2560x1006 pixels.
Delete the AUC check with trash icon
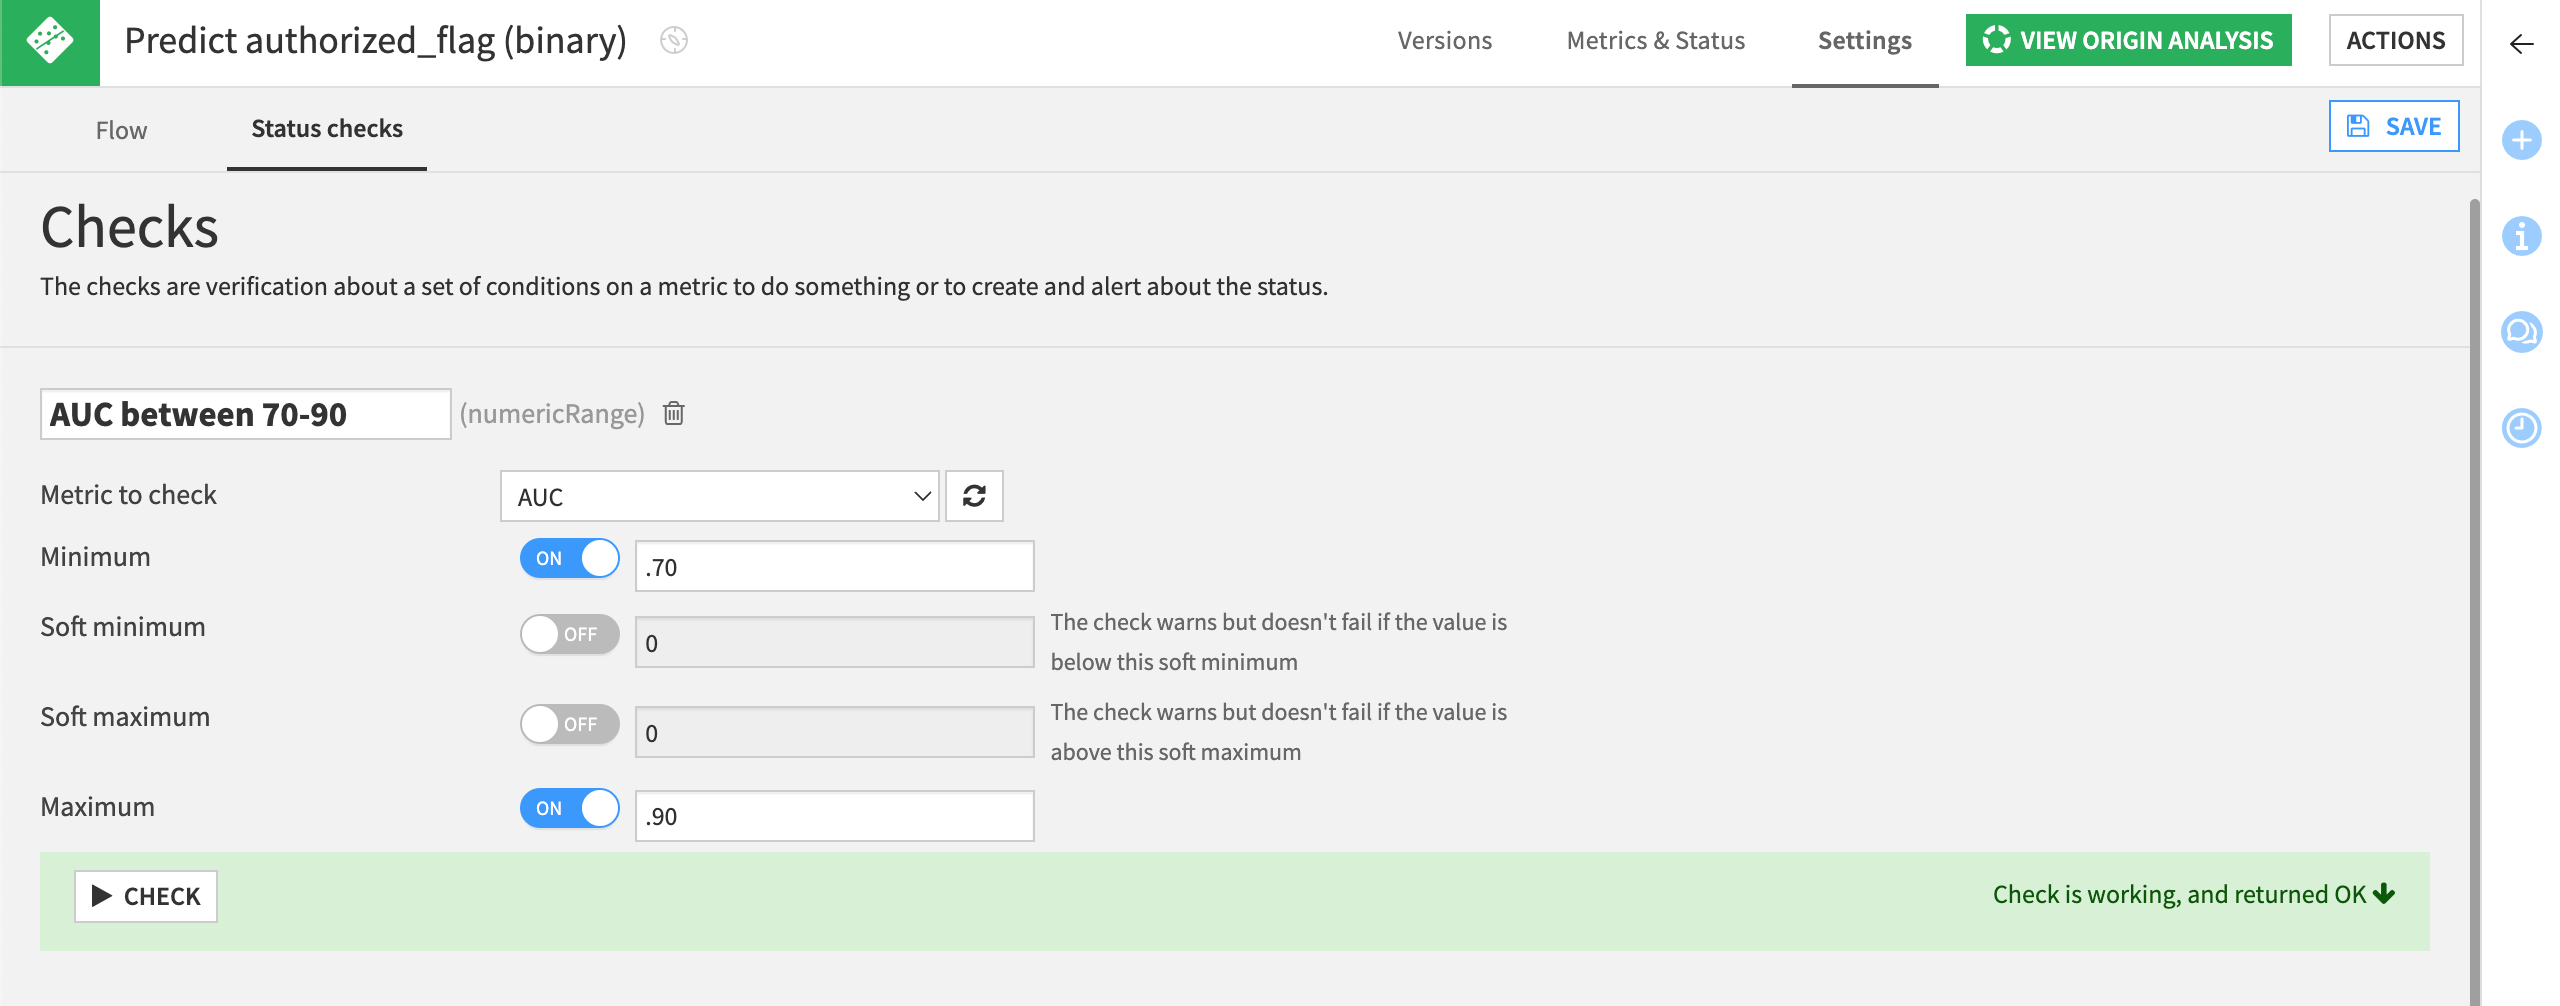coord(674,413)
